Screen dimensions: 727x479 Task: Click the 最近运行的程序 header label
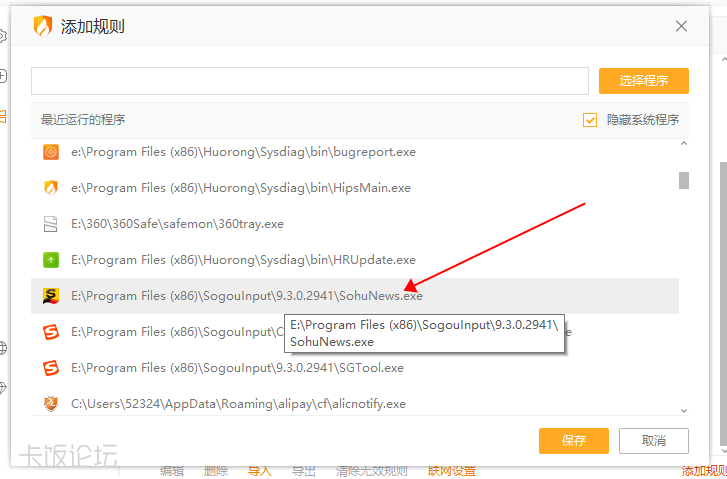83,120
